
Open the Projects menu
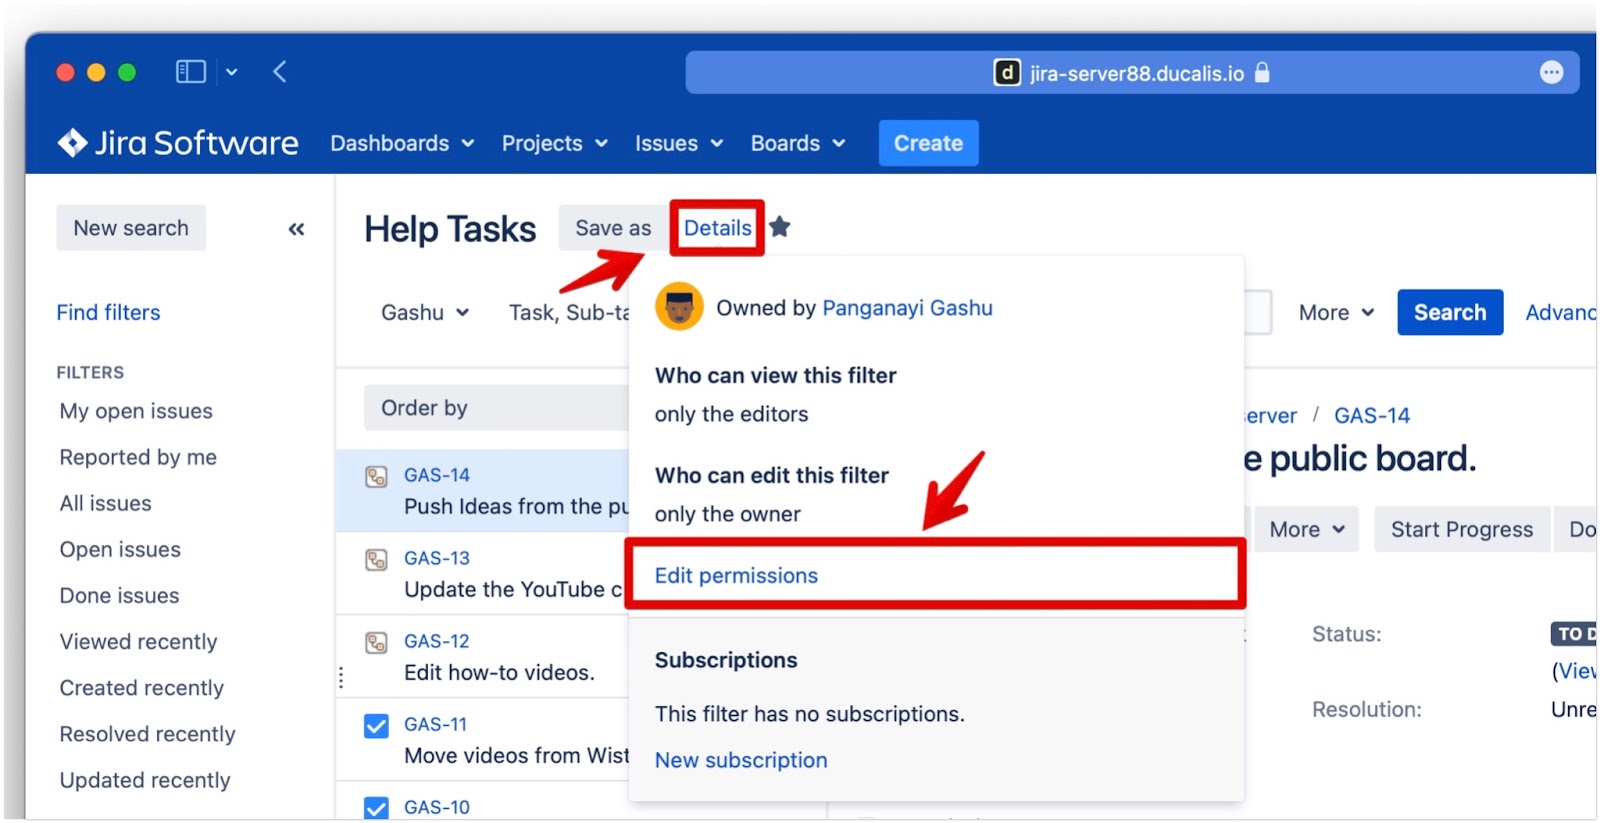[x=554, y=143]
